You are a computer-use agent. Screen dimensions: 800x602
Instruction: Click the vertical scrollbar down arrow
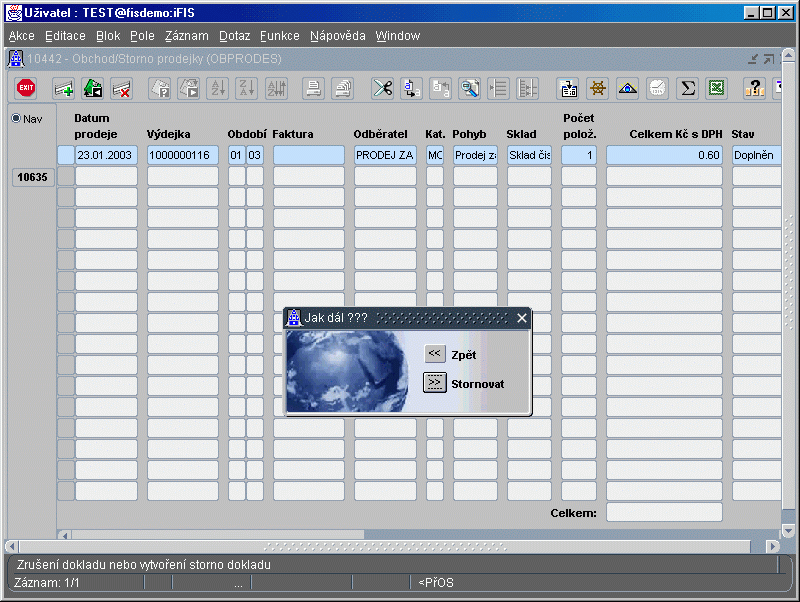click(x=788, y=531)
